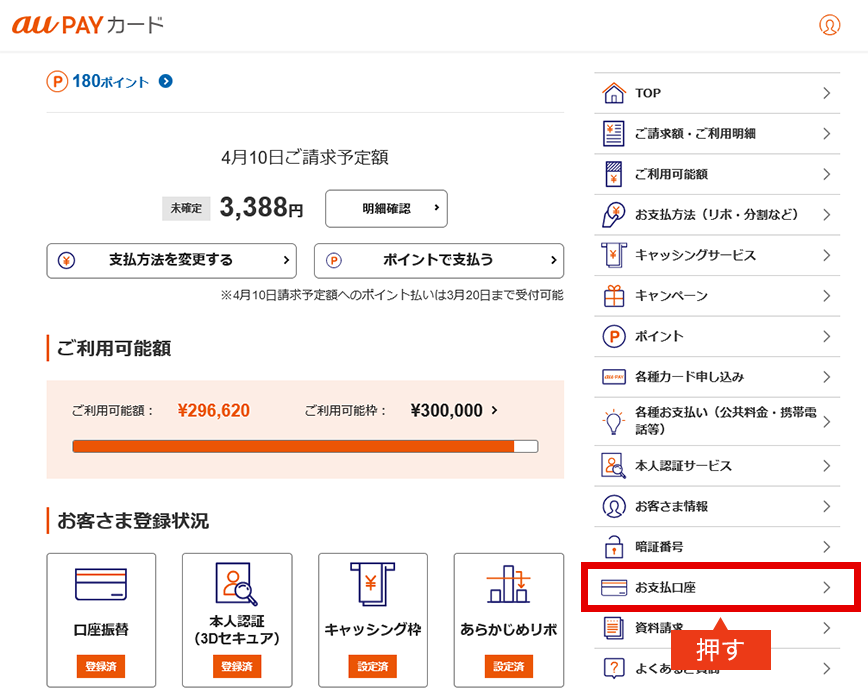Select お支払方法（リボ・分割など） menu item

(x=716, y=214)
